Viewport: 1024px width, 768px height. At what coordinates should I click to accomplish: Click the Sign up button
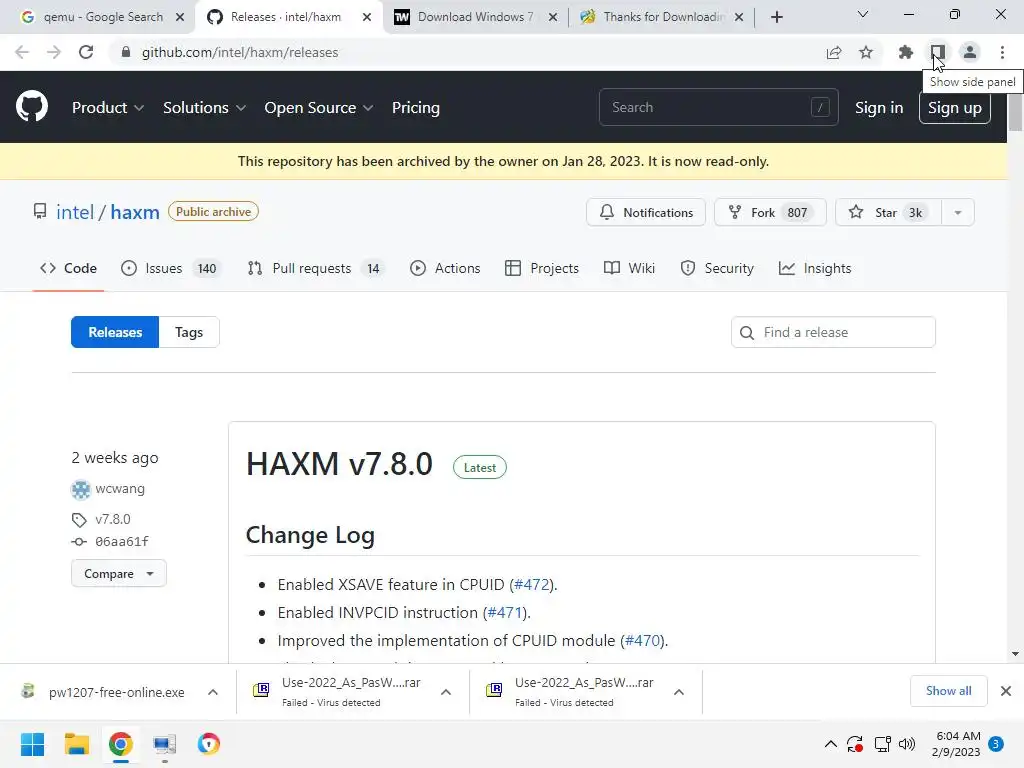point(955,108)
